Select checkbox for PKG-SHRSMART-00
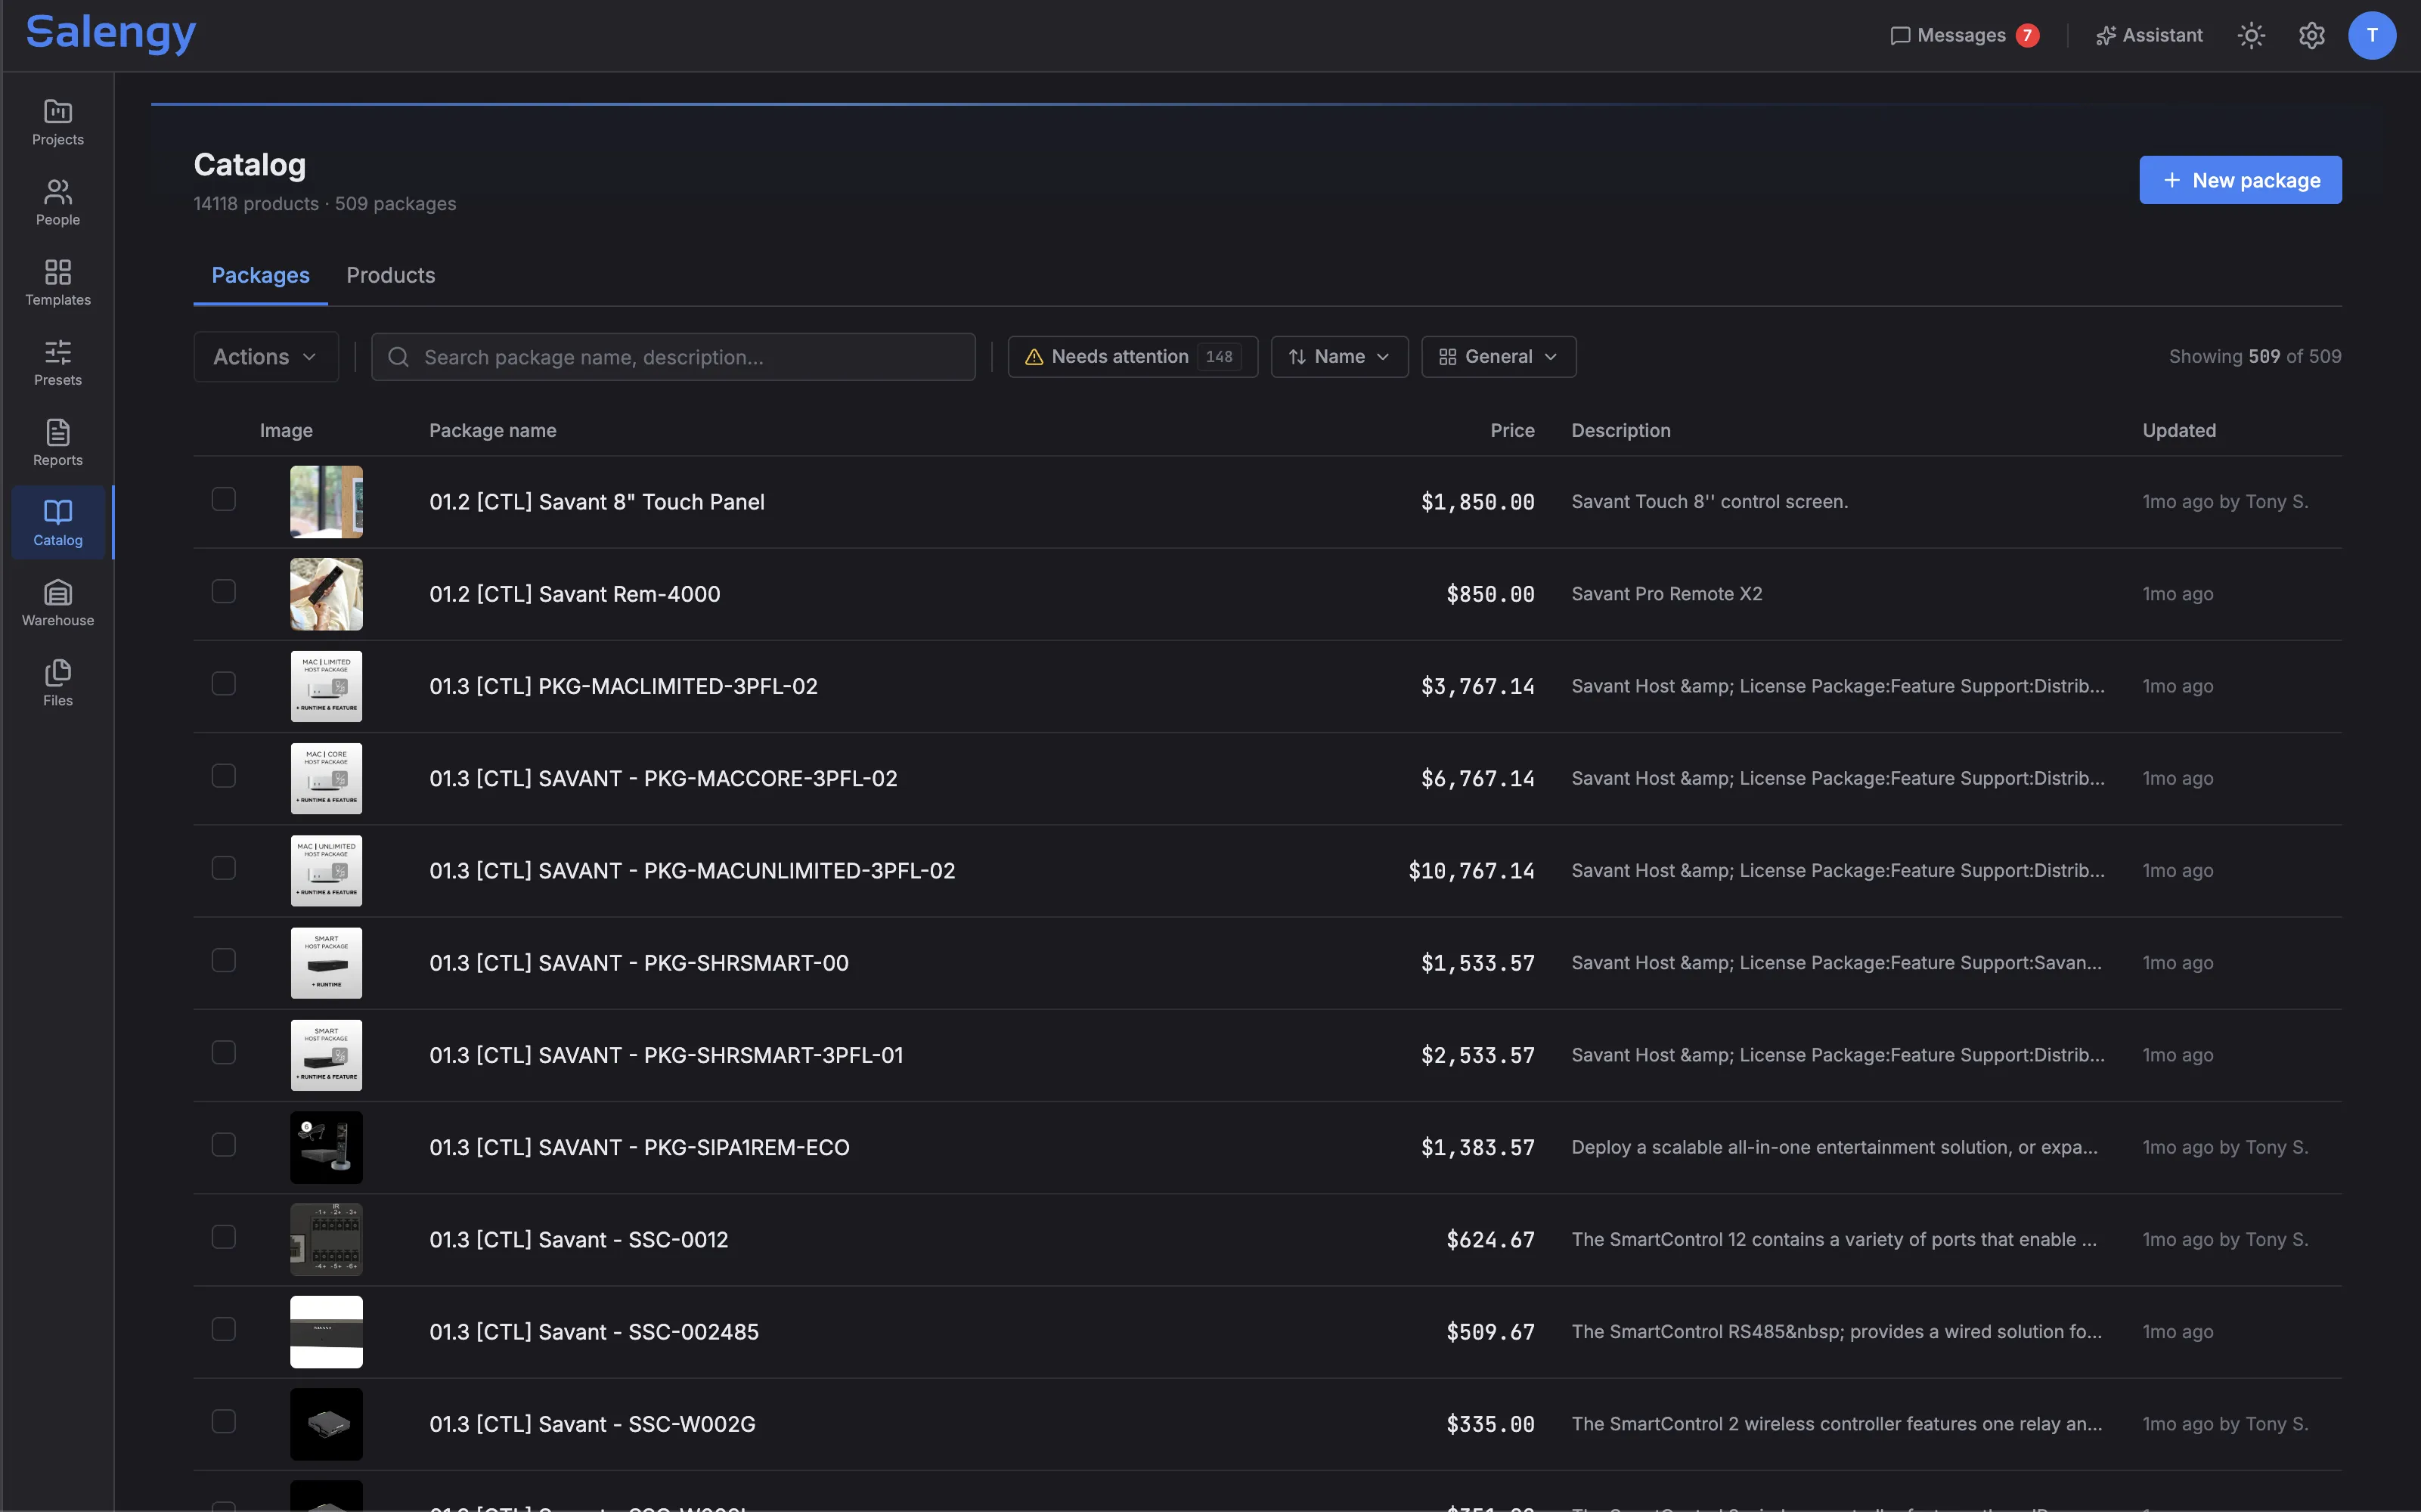This screenshot has width=2421, height=1512. tap(224, 960)
